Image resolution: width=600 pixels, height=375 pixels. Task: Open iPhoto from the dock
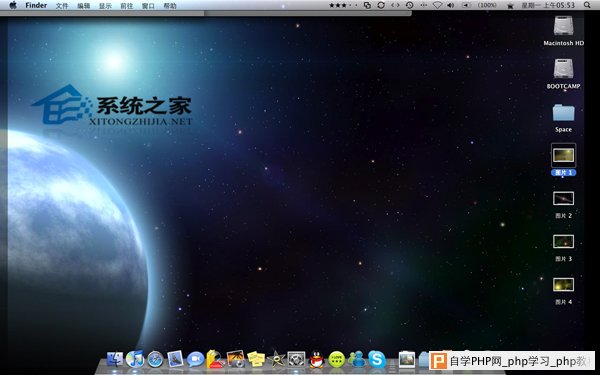coord(236,359)
